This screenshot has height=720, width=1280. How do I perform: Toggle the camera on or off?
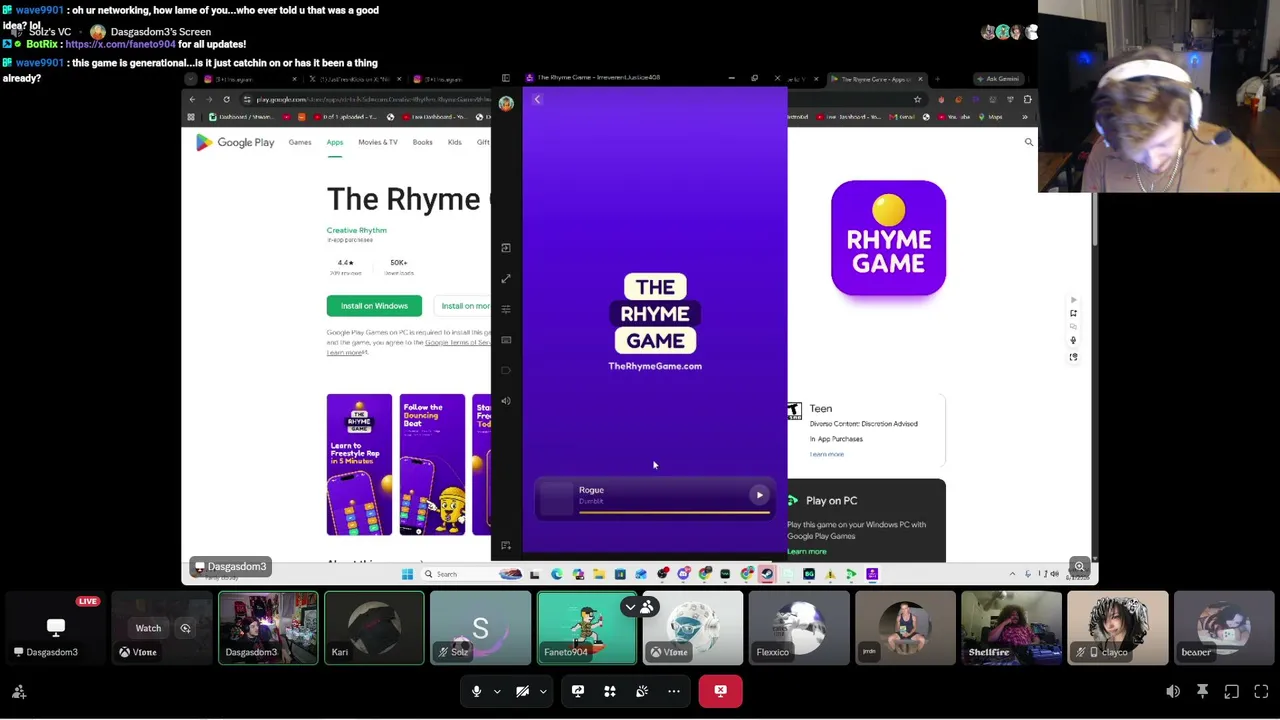pyautogui.click(x=522, y=691)
